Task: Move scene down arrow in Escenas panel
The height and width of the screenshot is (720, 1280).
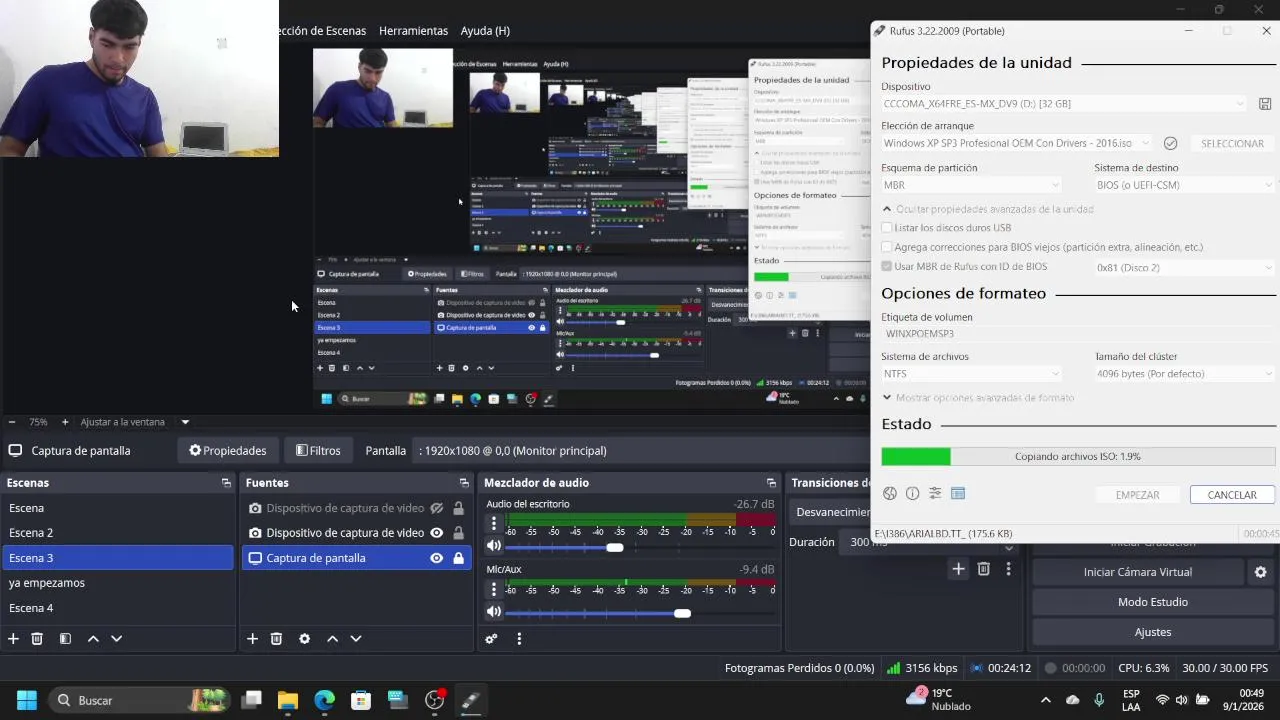Action: coord(116,638)
